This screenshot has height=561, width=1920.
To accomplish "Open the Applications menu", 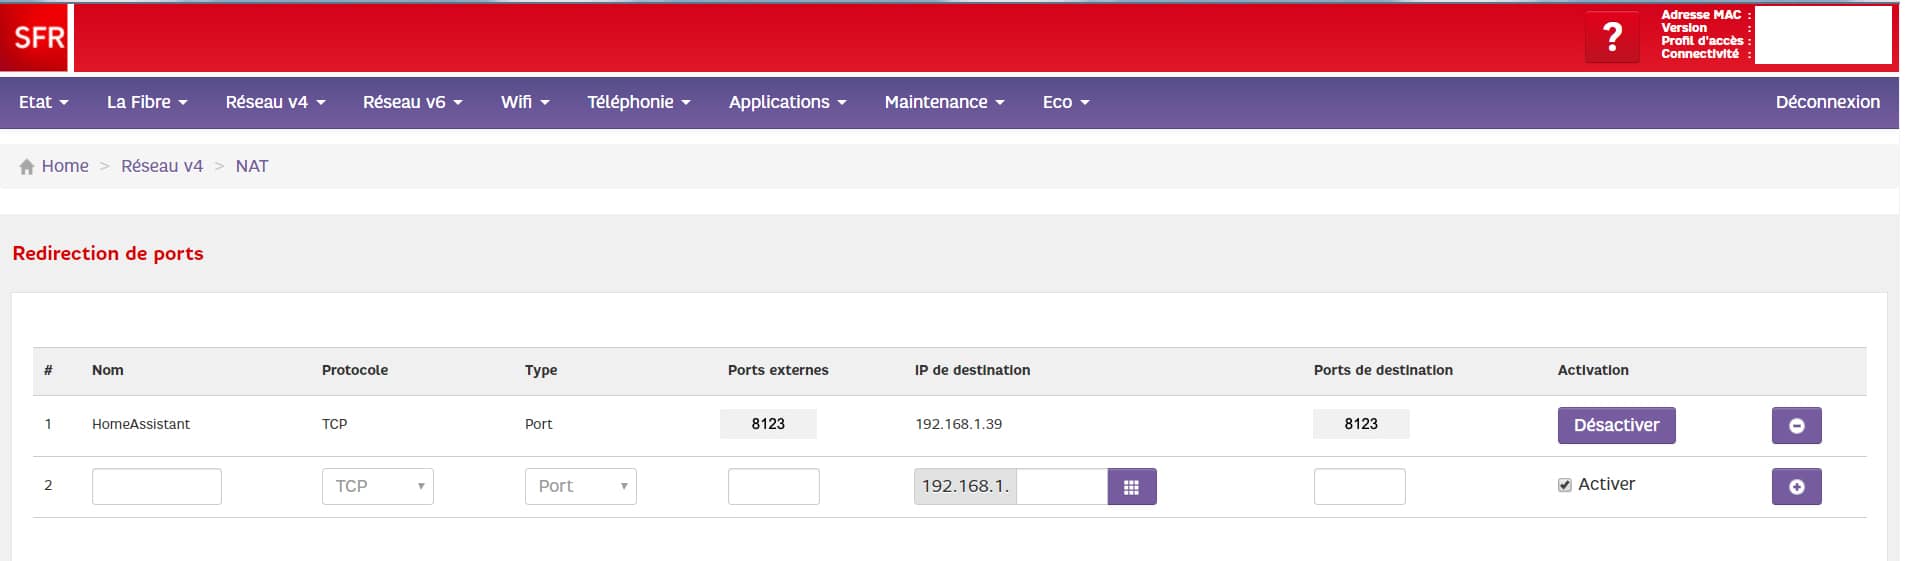I will 787,102.
